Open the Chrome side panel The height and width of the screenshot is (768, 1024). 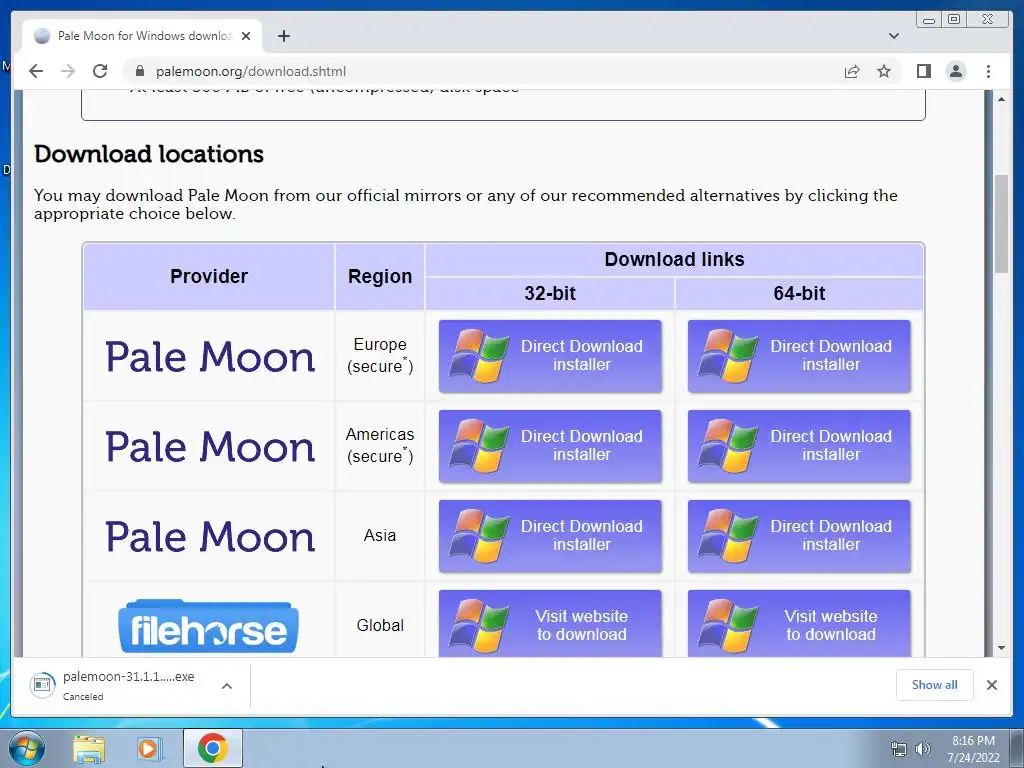tap(923, 71)
